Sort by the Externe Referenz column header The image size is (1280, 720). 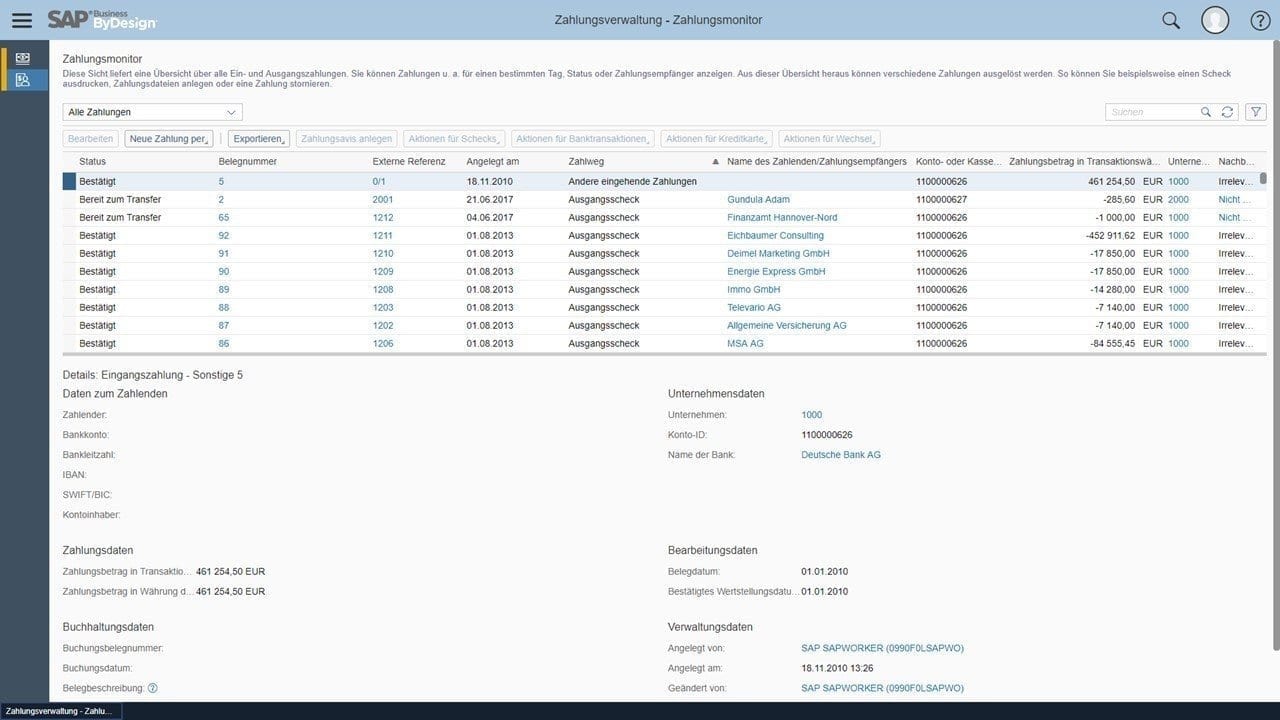[409, 161]
